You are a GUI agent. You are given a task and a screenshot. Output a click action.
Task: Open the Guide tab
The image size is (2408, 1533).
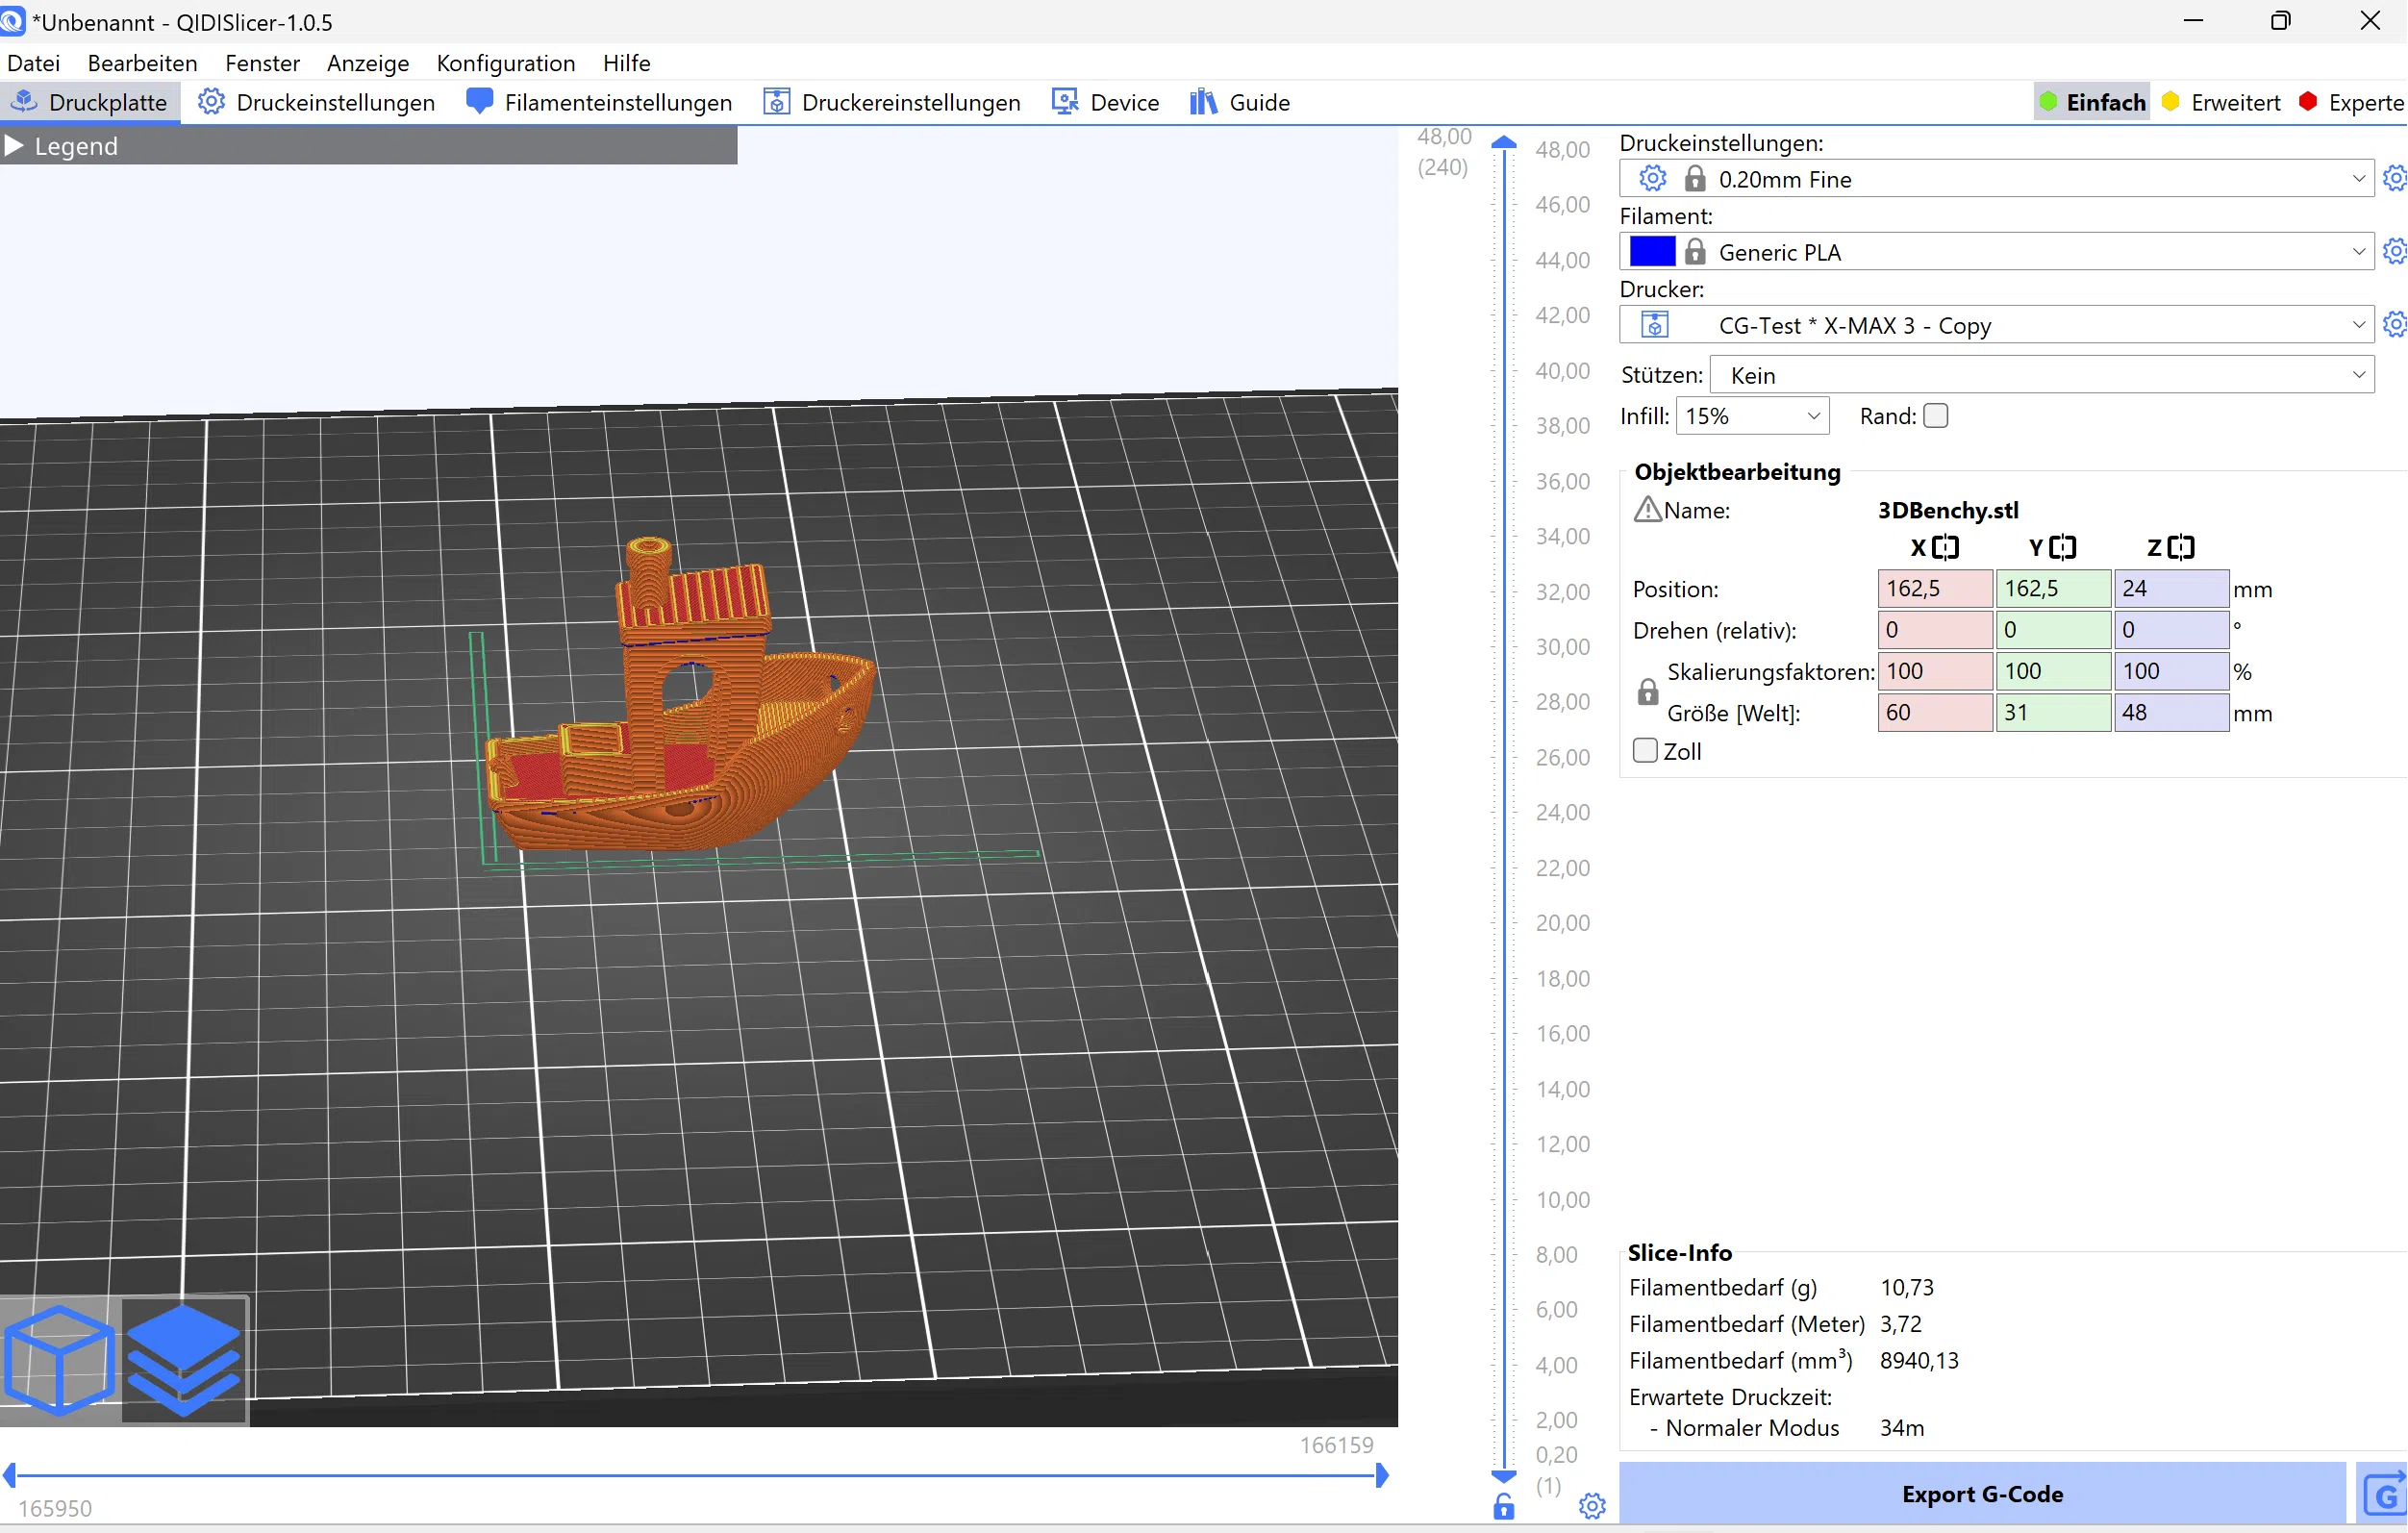[x=1240, y=102]
